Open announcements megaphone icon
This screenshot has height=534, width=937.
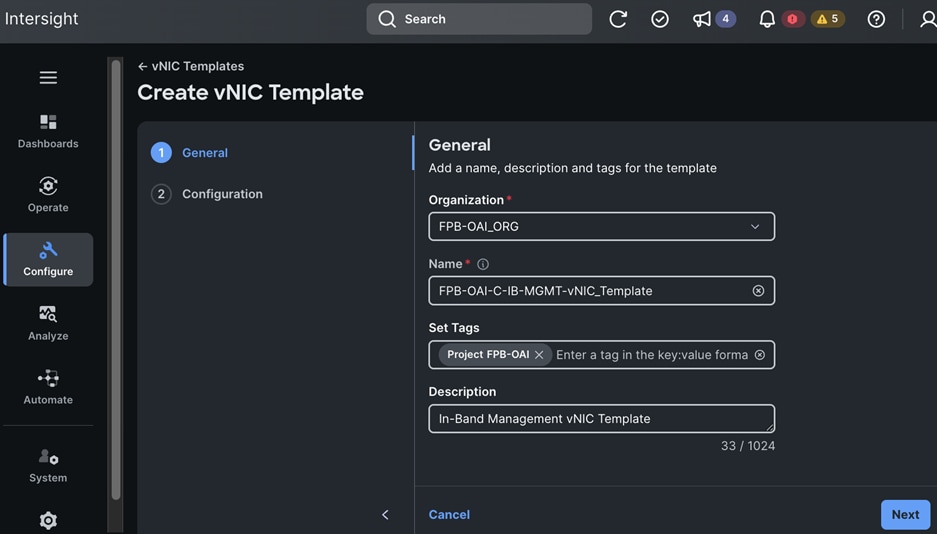(x=702, y=19)
